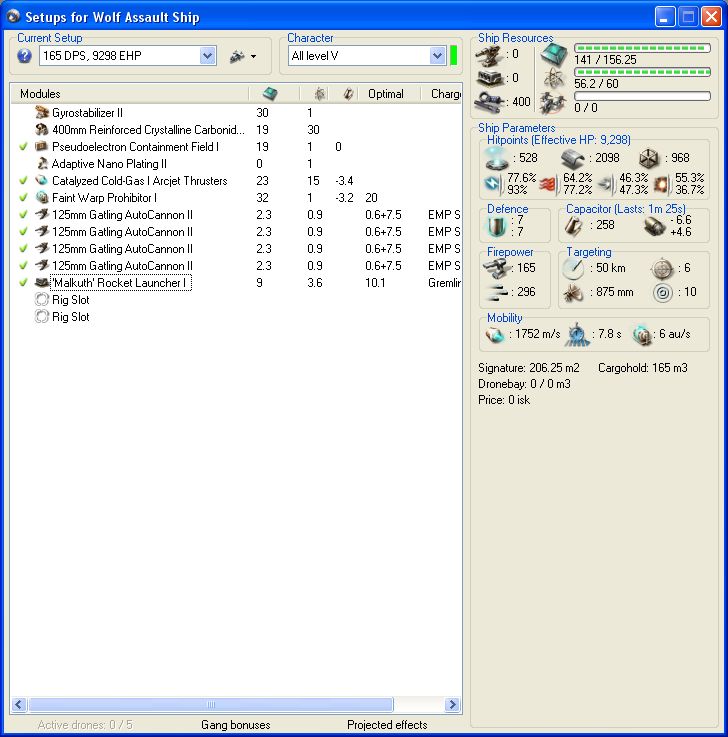Screen dimensions: 728x737
Task: Sort by the CPU column header icon
Action: tap(270, 94)
